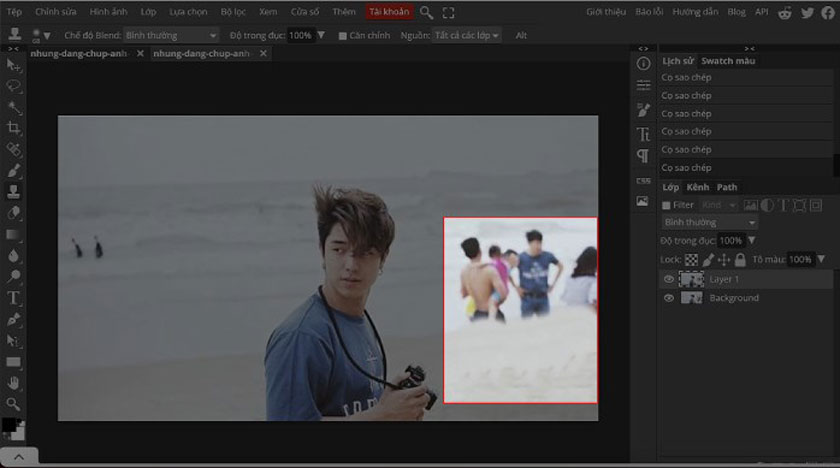Screen dimensions: 840x468
Task: Open layer blend mode Bình thường dropdown
Action: point(710,222)
